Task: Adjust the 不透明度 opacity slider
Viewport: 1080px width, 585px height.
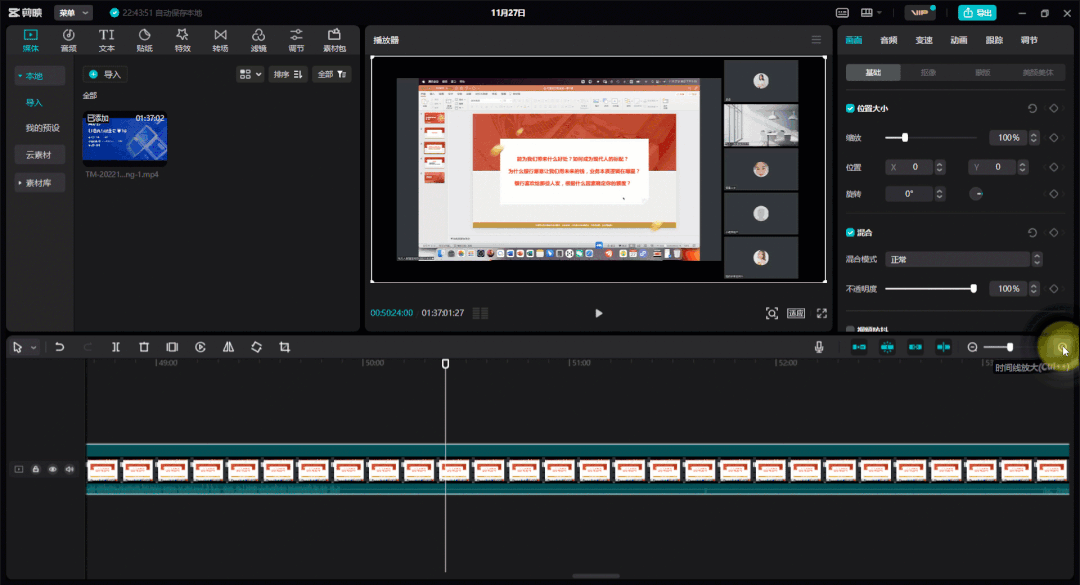Action: click(931, 289)
